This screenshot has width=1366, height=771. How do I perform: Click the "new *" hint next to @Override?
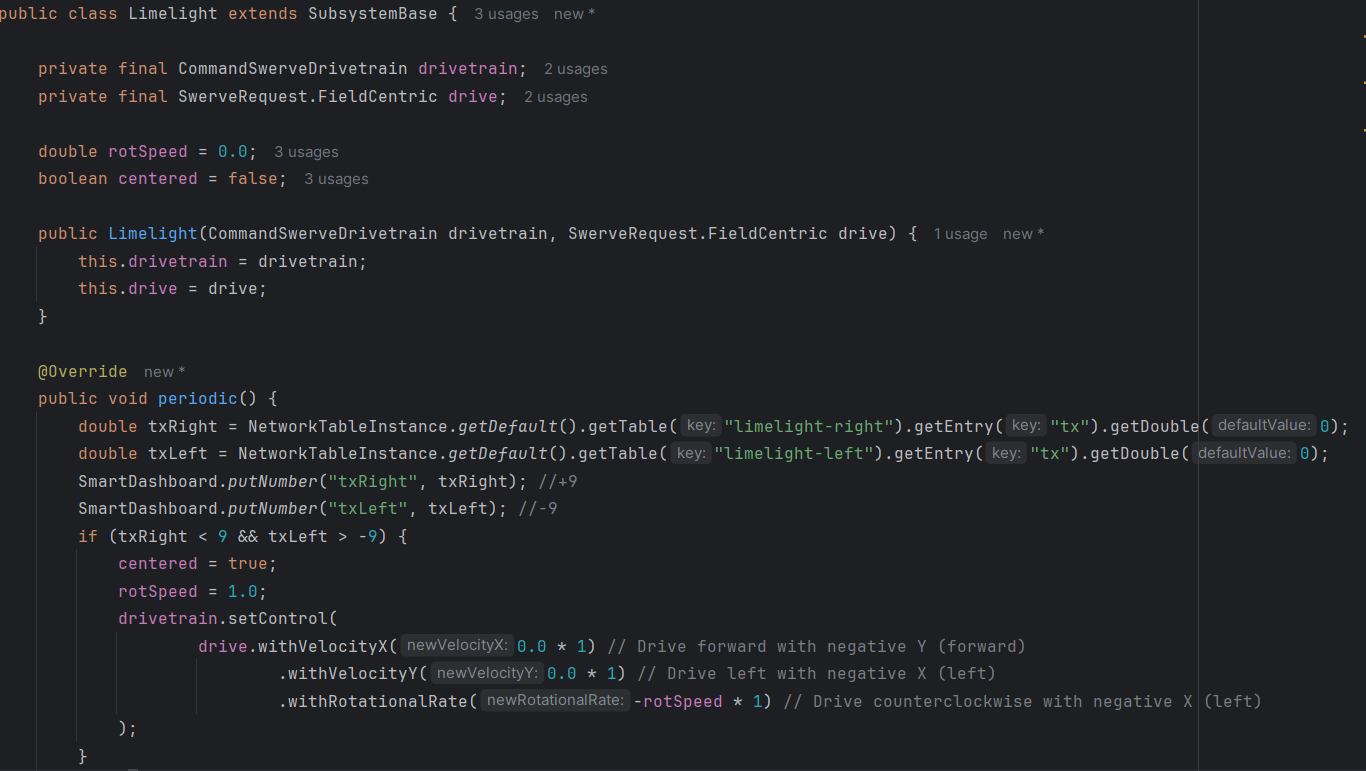click(165, 372)
